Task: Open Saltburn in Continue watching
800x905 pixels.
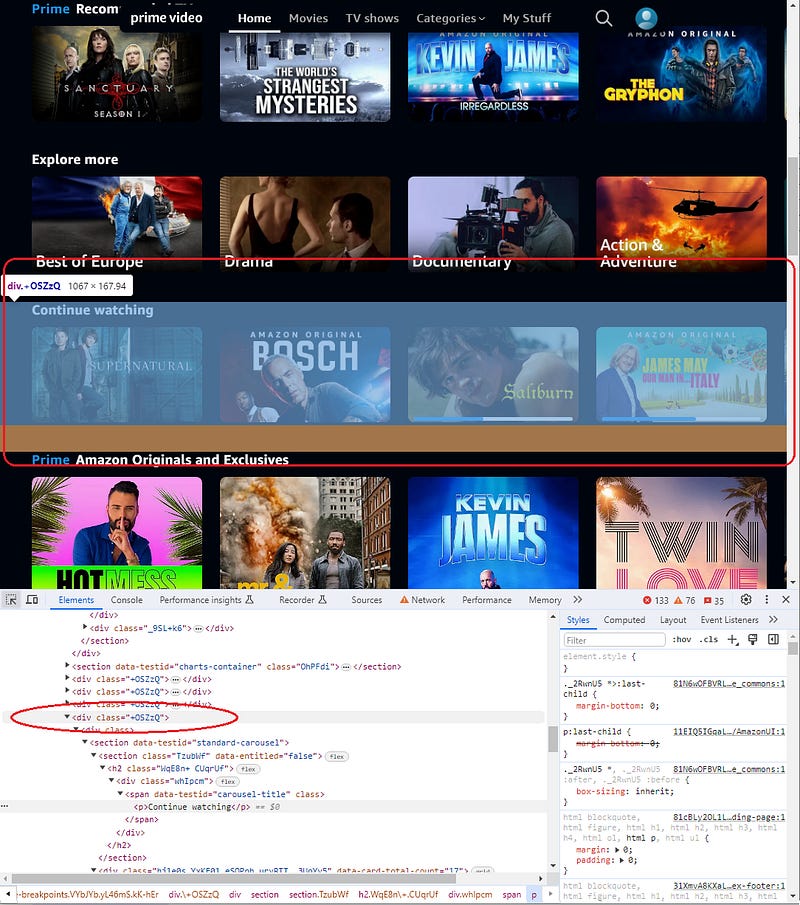Action: click(493, 375)
